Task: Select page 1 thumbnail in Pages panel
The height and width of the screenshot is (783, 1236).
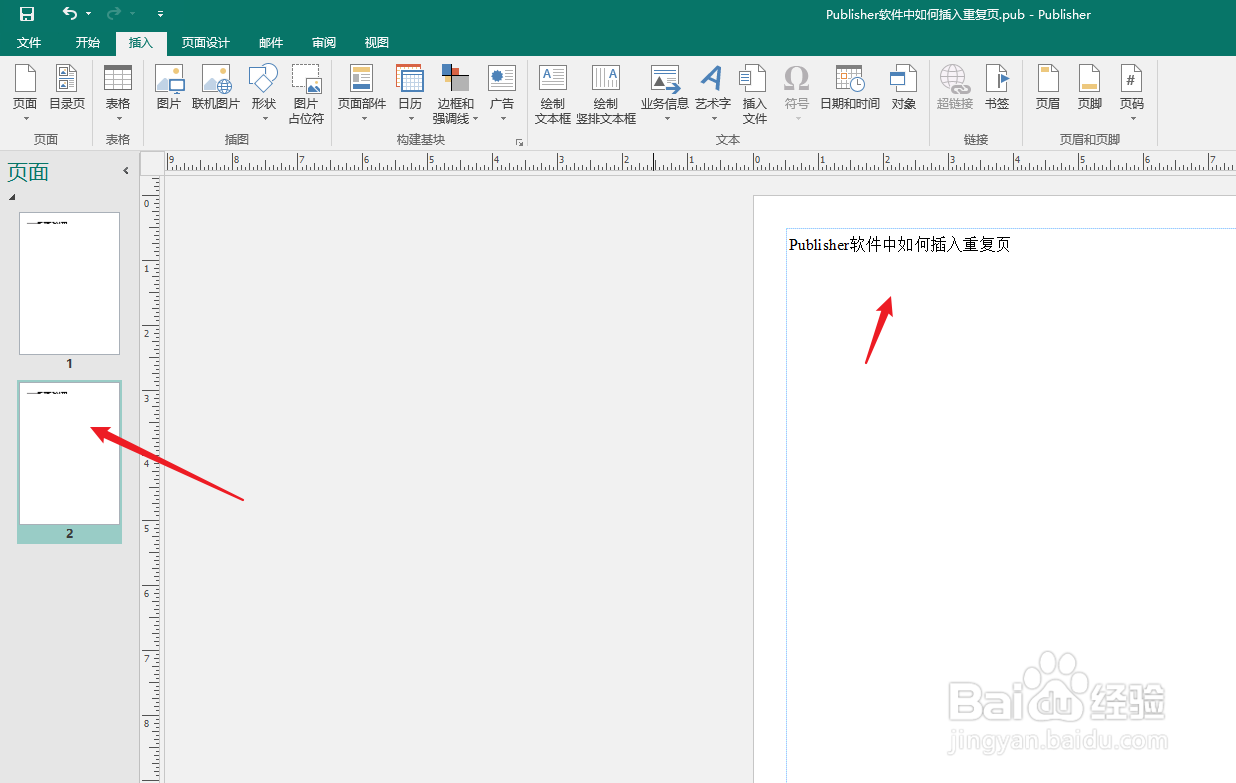Action: [69, 283]
